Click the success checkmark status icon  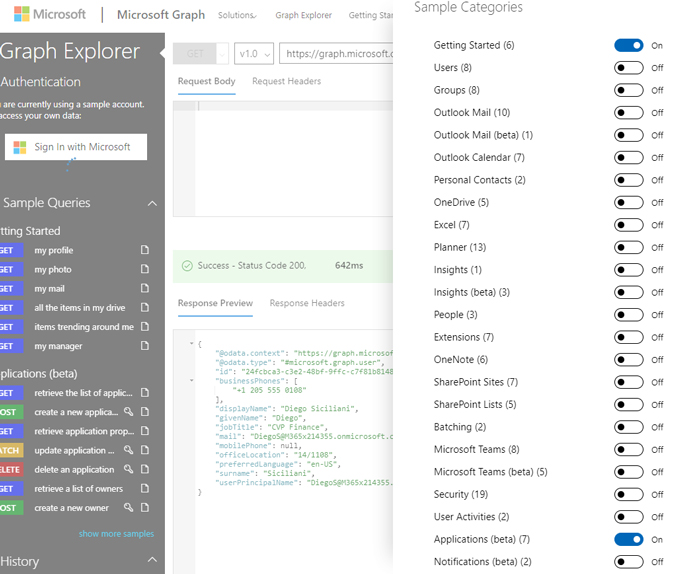pyautogui.click(x=187, y=266)
